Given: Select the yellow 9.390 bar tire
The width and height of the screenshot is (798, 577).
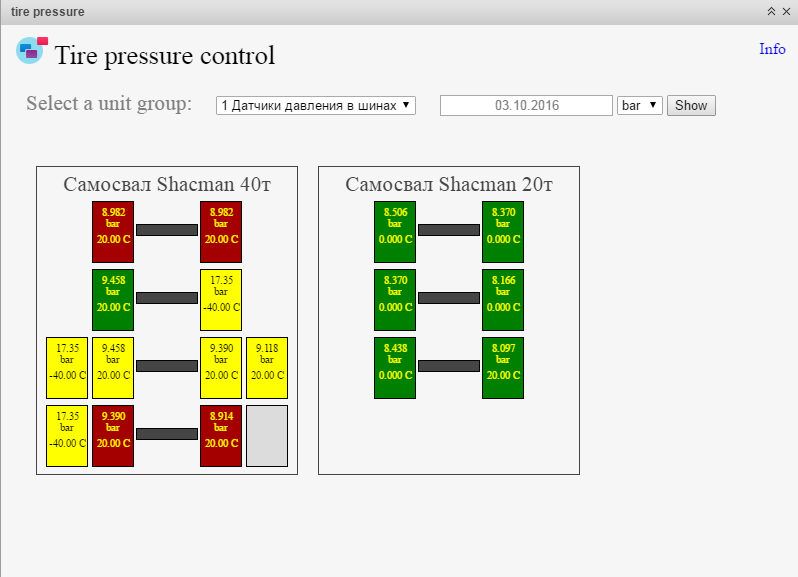Looking at the screenshot, I should click(x=221, y=367).
